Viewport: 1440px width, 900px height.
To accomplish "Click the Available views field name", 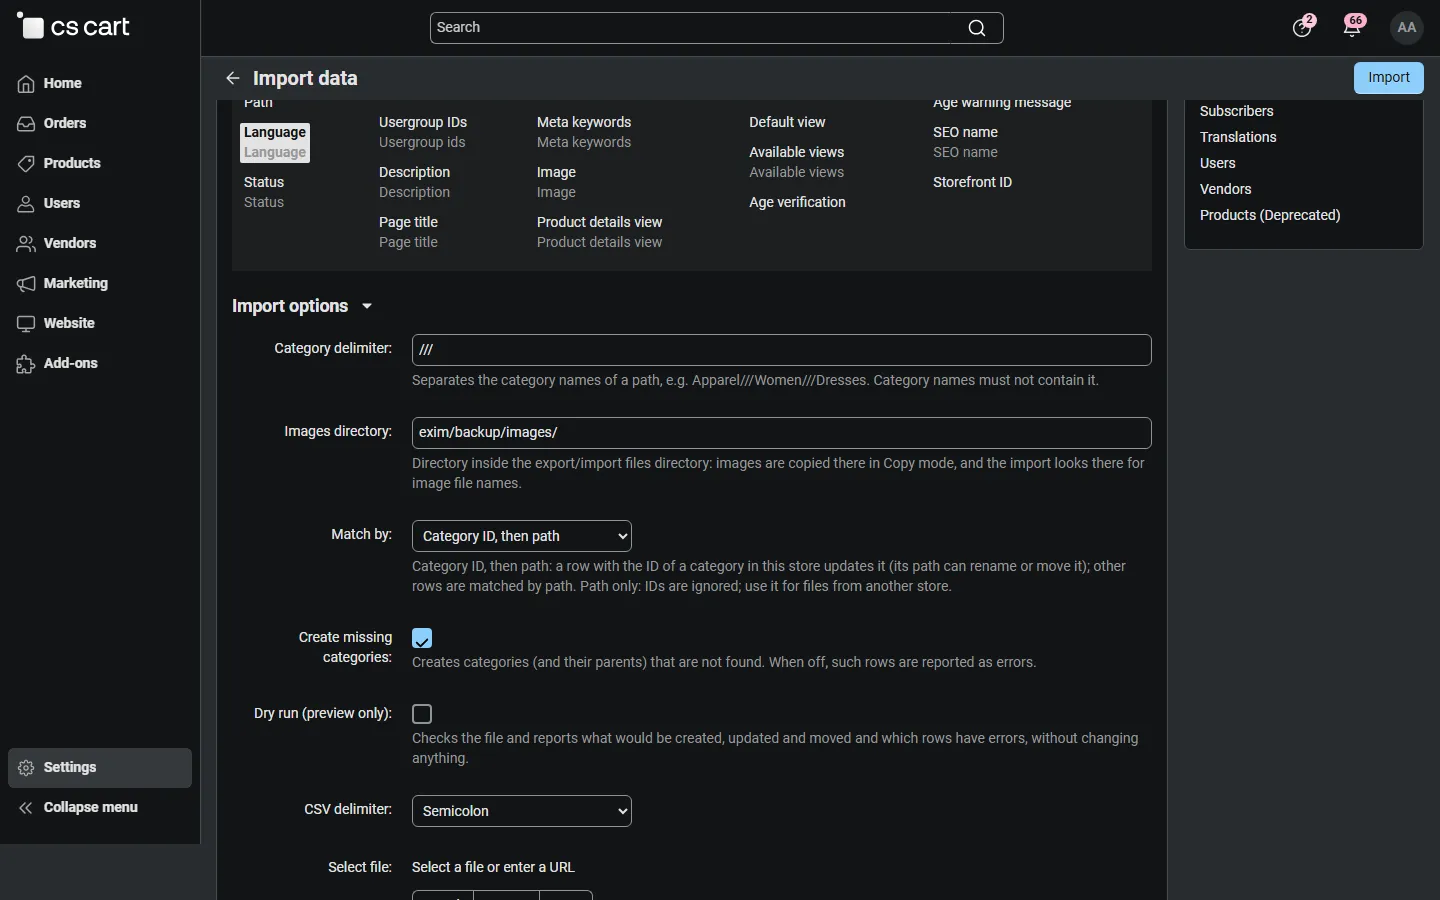I will (797, 152).
